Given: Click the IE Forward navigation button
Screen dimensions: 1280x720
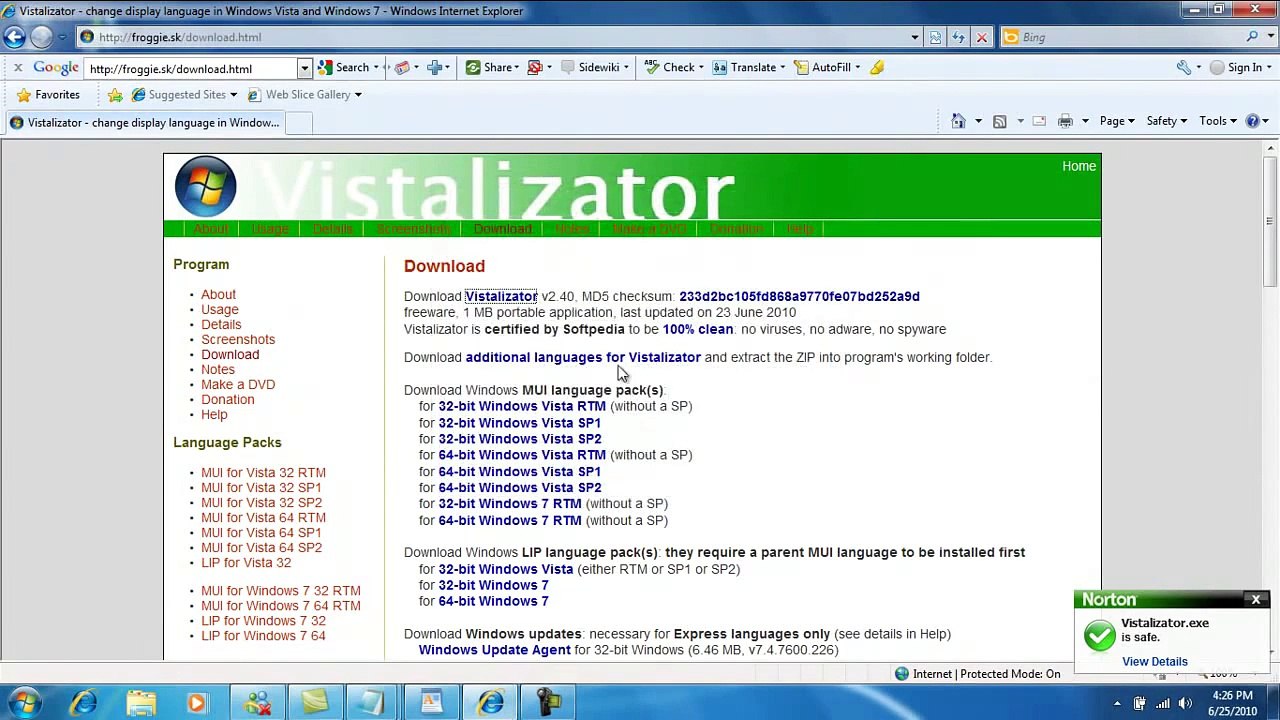Looking at the screenshot, I should pyautogui.click(x=41, y=37).
